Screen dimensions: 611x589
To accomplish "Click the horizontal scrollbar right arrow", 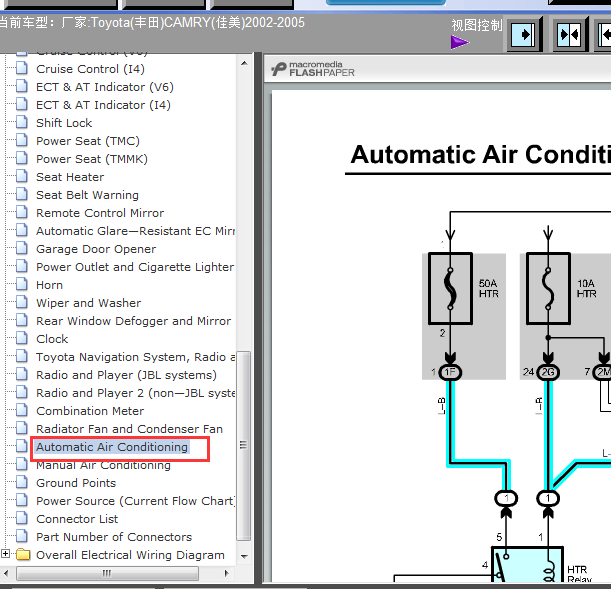I will [x=227, y=573].
